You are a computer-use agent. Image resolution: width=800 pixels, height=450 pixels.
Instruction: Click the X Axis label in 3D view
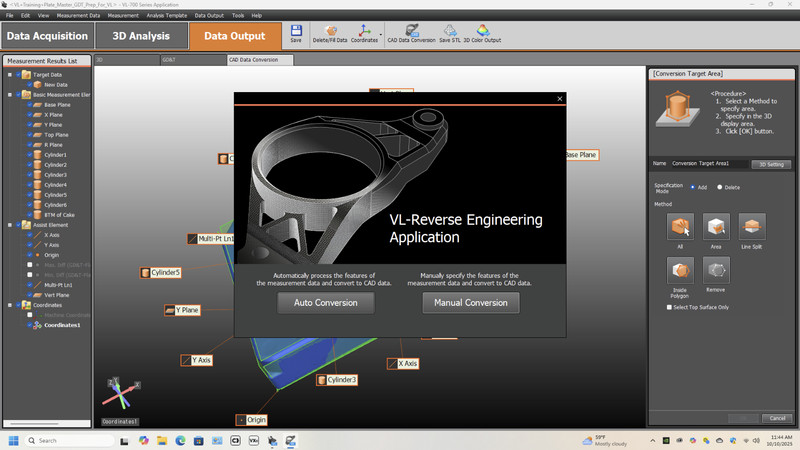pos(403,363)
